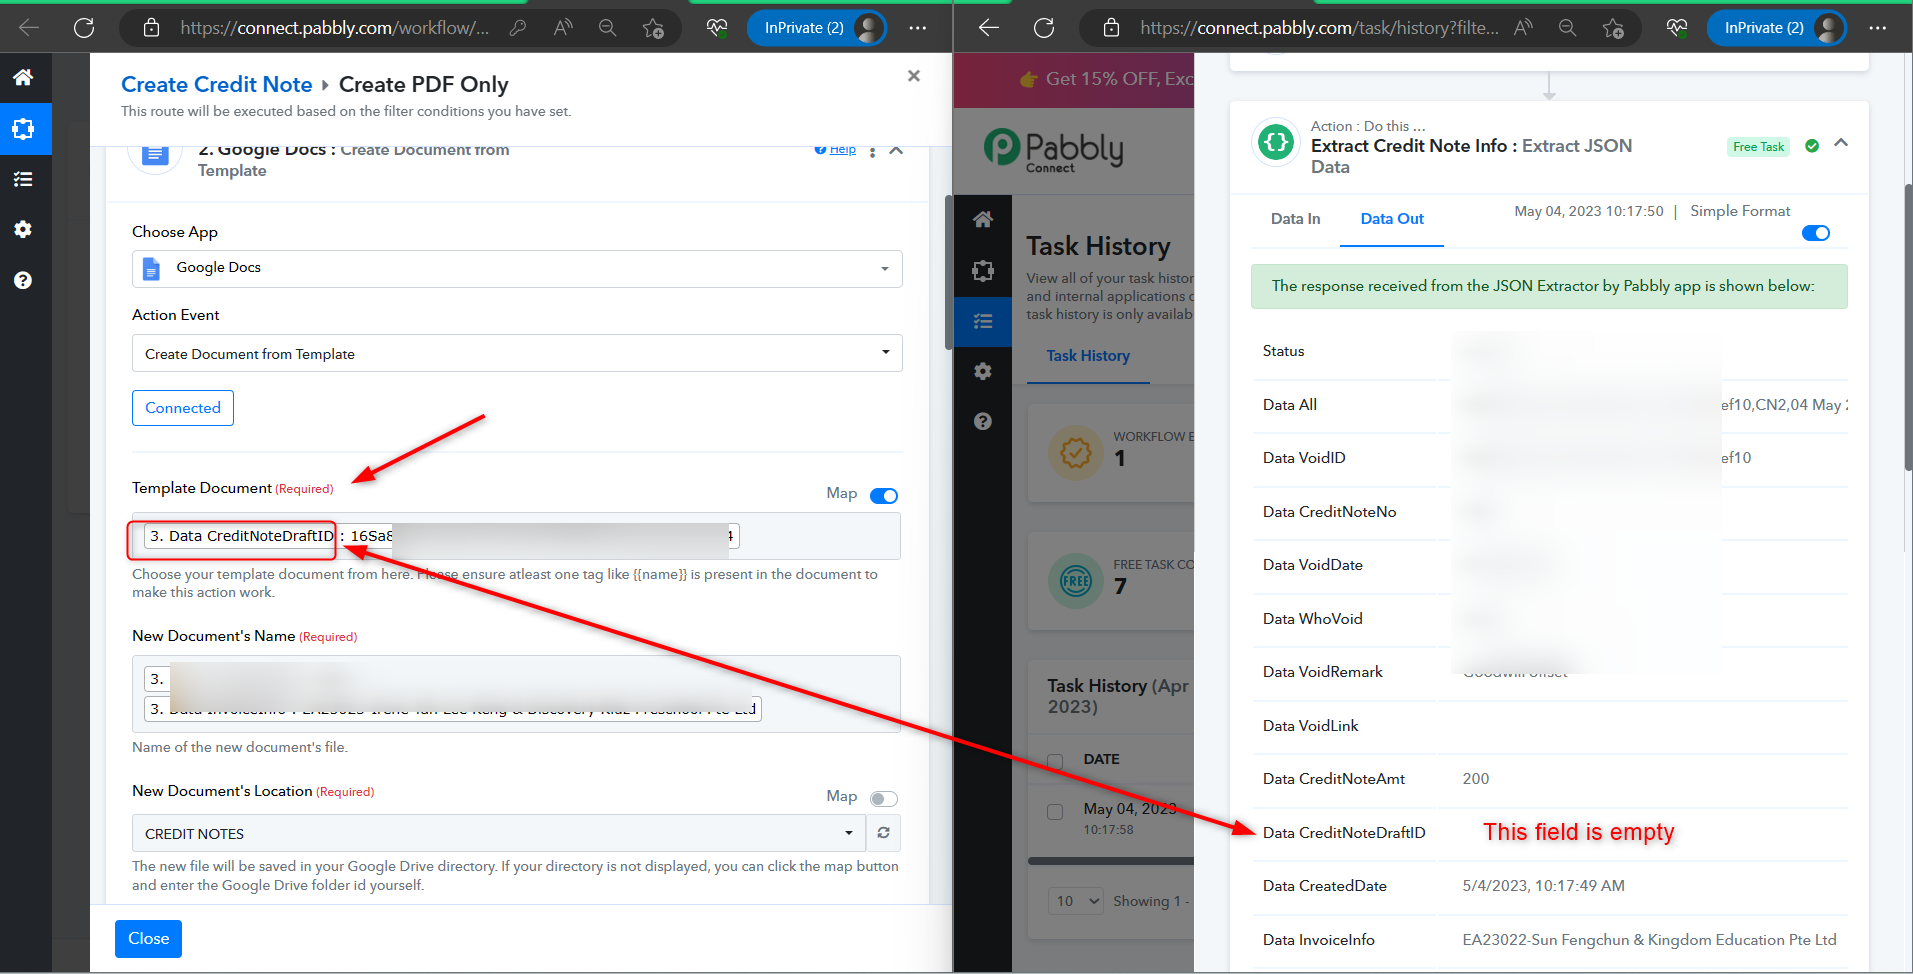Select the created date value 5/4/2023, 10:17:49 AM
Viewport: 1913px width, 974px height.
[1544, 886]
